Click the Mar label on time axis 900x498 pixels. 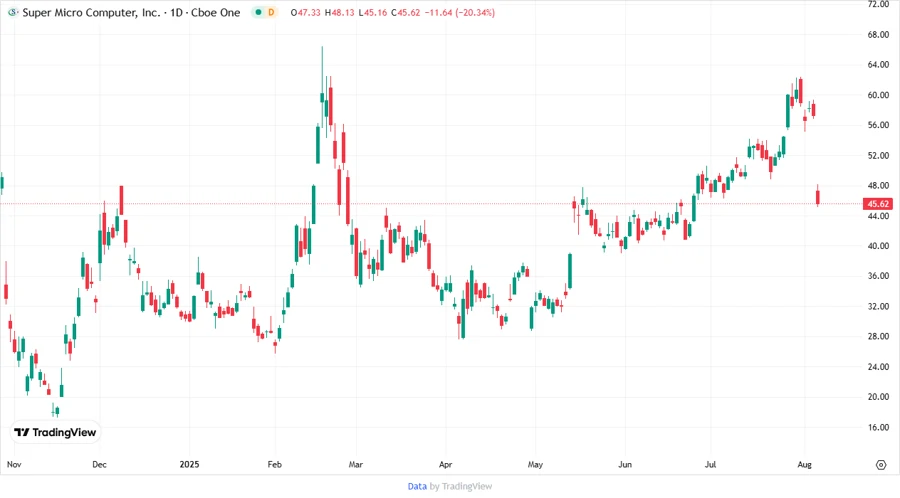[x=356, y=464]
